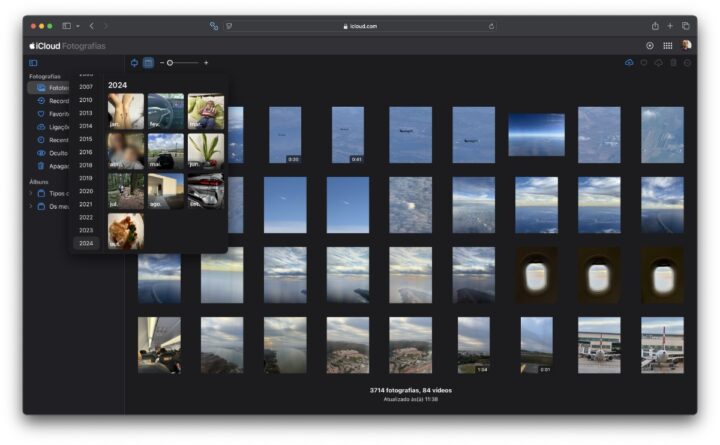720x445 pixels.
Task: Click the icloud.com address bar
Action: coord(360,26)
